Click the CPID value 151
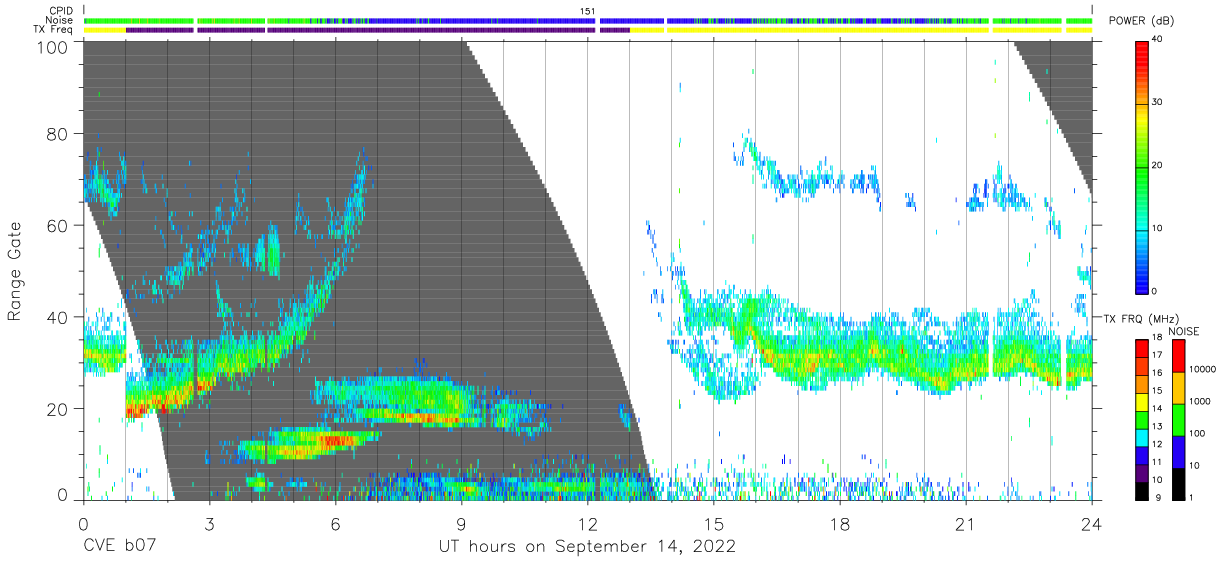This screenshot has width=1228, height=567. tap(588, 11)
